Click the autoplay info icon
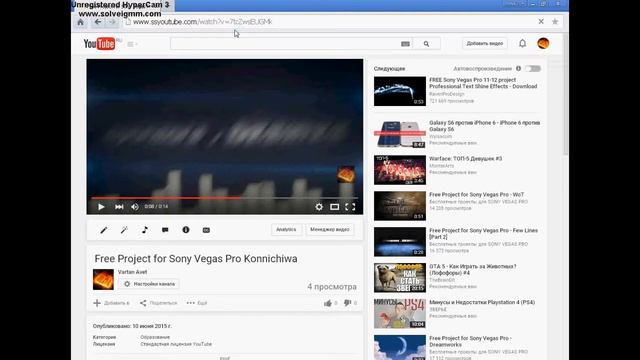The height and width of the screenshot is (360, 640). tap(518, 69)
